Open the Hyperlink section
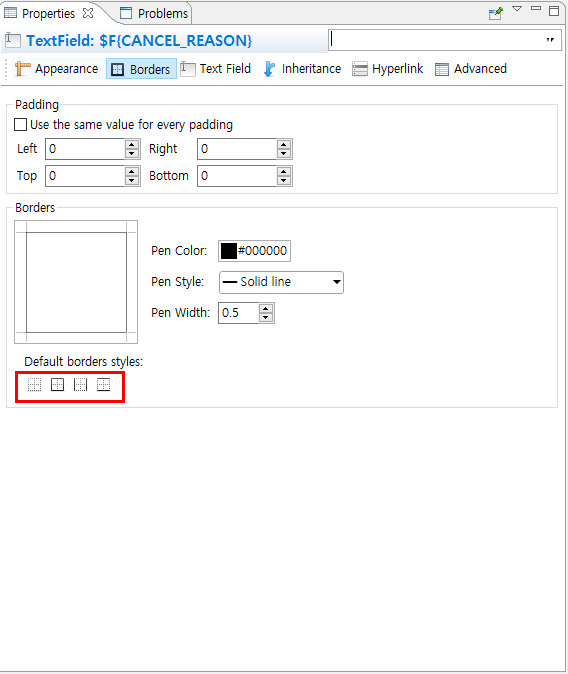 pos(387,69)
